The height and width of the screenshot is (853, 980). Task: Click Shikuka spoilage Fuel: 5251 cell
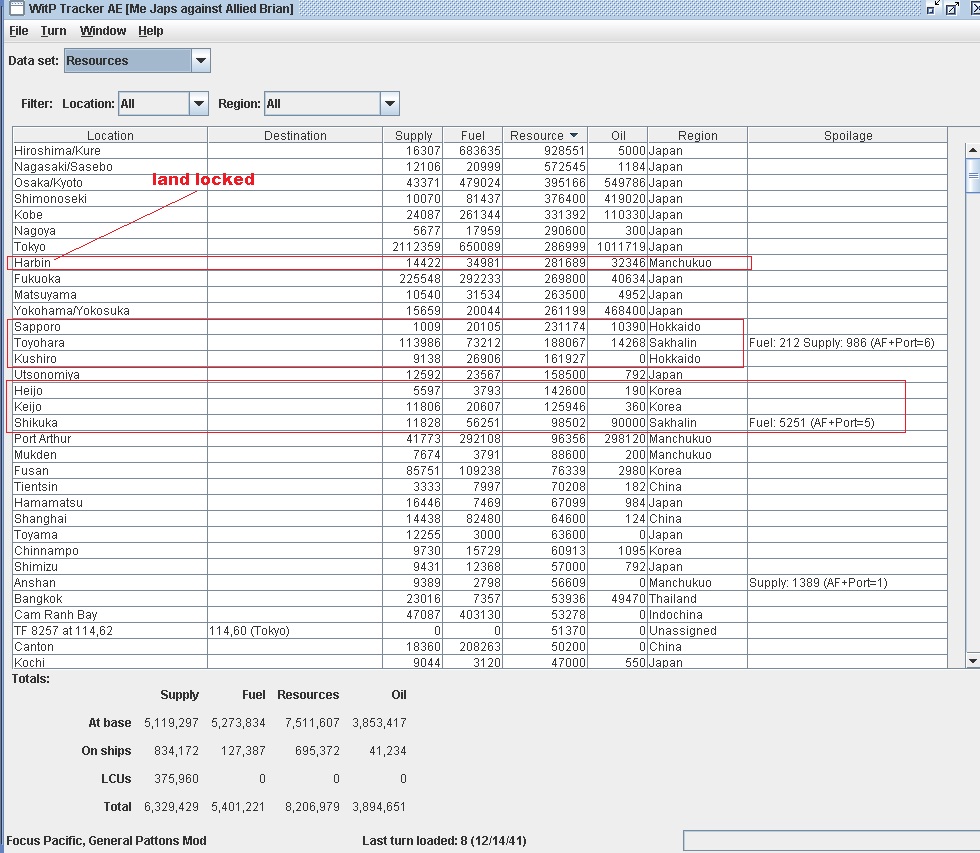coord(848,423)
